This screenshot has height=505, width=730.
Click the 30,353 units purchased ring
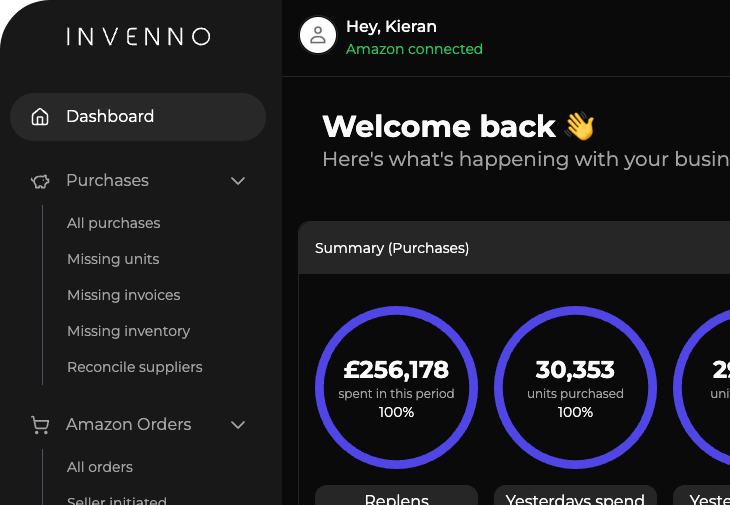(575, 387)
